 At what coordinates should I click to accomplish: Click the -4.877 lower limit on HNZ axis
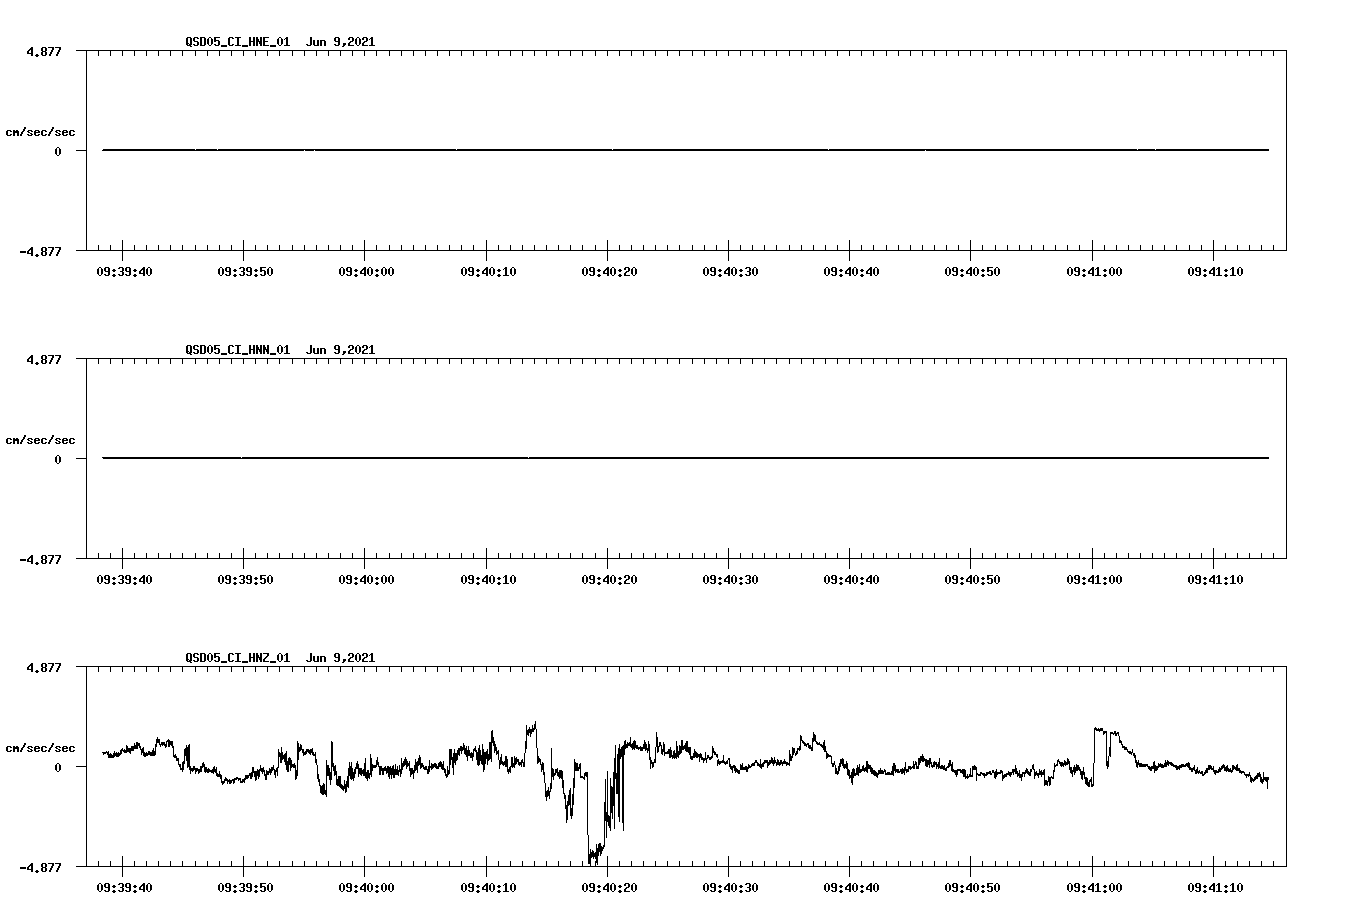coord(41,867)
